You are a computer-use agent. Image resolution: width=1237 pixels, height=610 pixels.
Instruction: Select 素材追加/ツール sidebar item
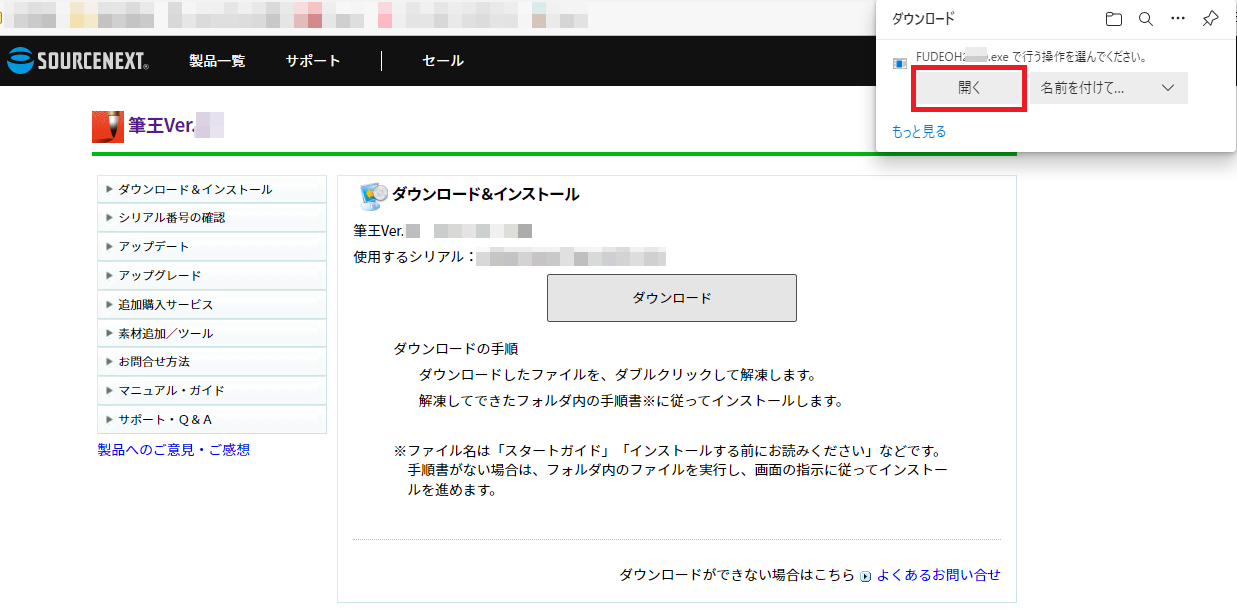tap(212, 334)
